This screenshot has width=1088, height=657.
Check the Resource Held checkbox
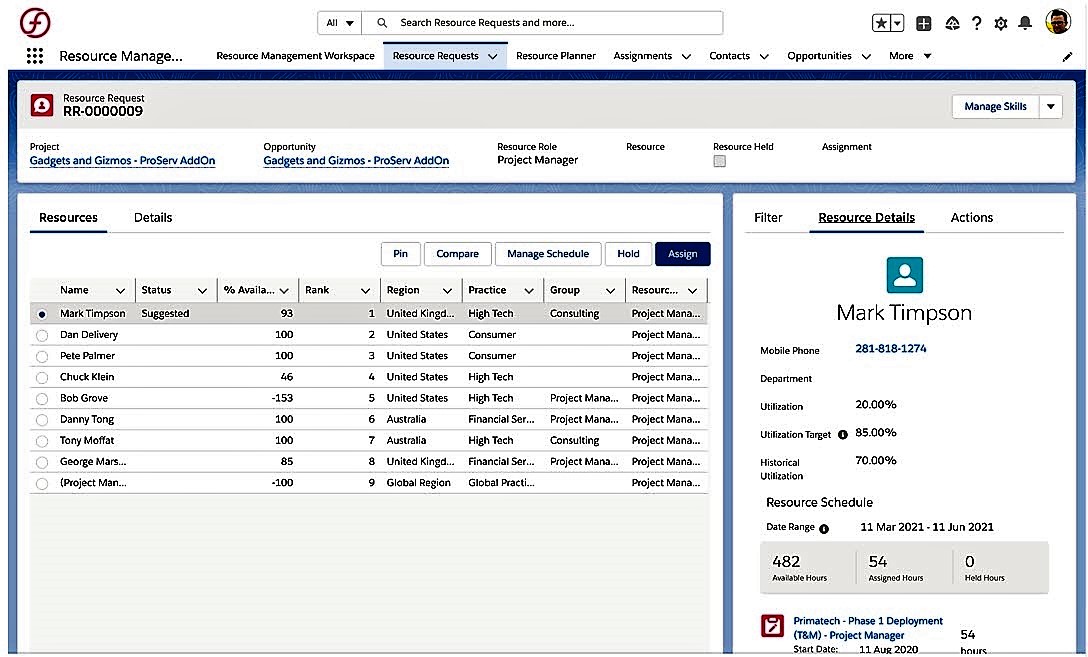[x=719, y=161]
